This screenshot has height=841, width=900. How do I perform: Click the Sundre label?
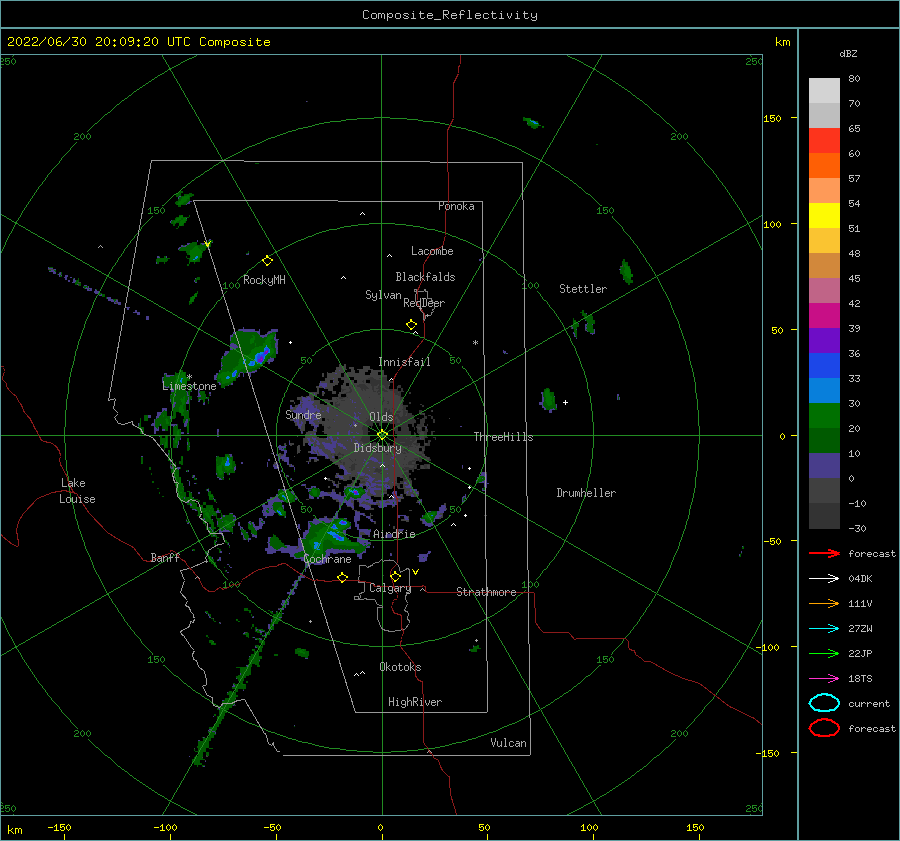(x=303, y=414)
